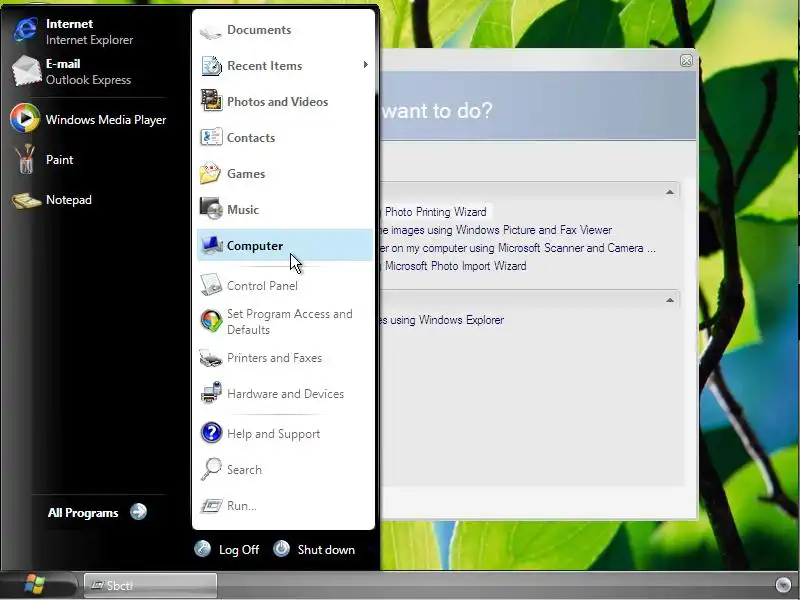Select Computer highlighted menu entry
Image resolution: width=800 pixels, height=600 pixels.
pos(285,245)
